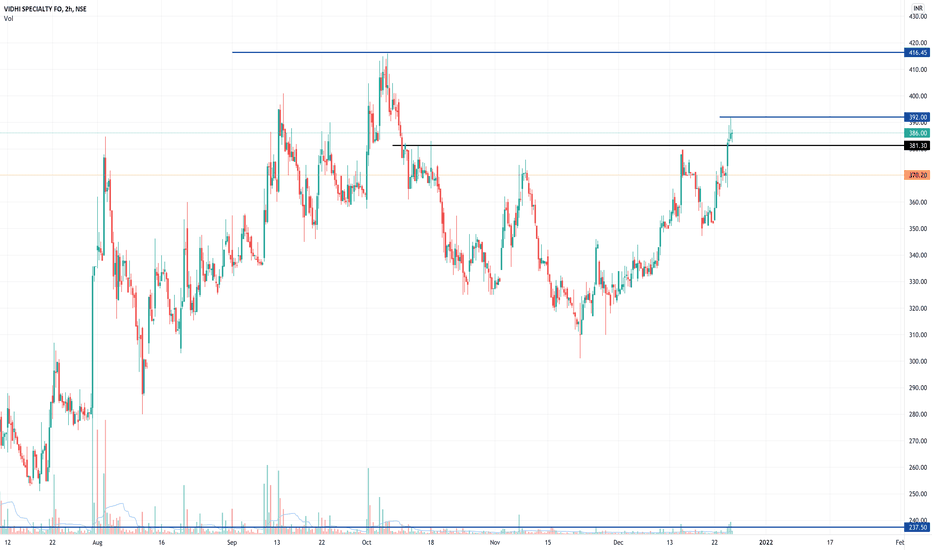Click the 340.00 value on the price axis
This screenshot has height=550, width=932.
[918, 256]
